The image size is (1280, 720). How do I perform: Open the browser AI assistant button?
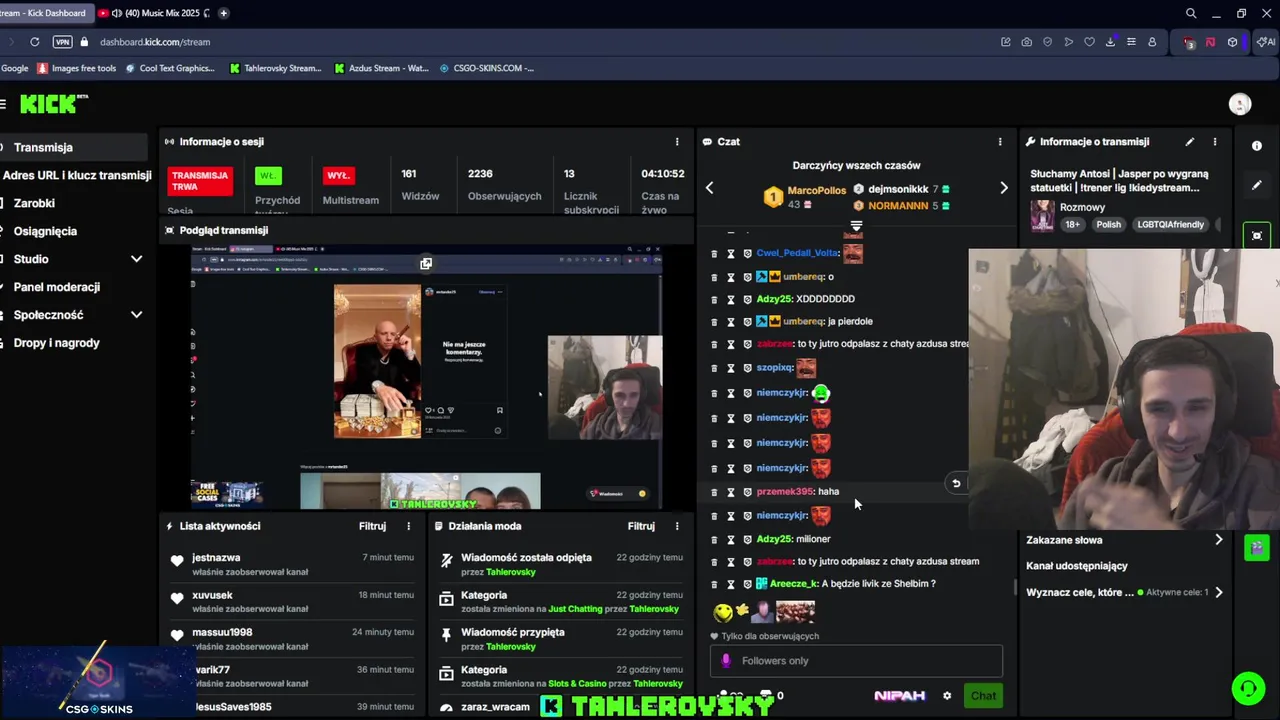[1265, 42]
